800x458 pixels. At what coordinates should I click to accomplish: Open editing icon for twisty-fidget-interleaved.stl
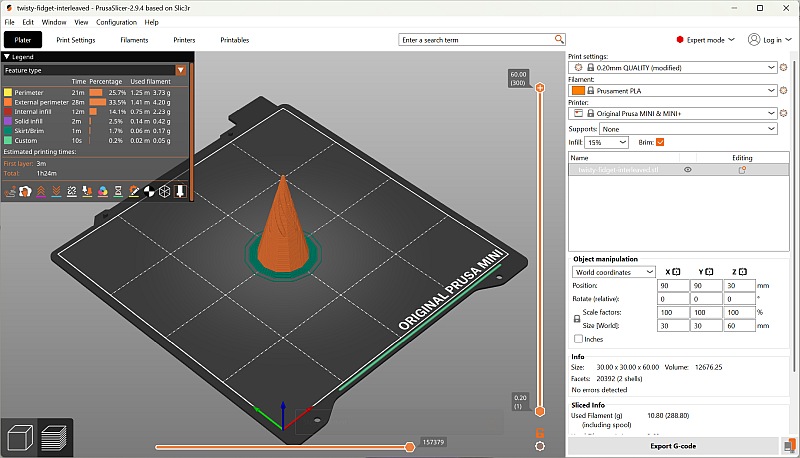tap(742, 170)
